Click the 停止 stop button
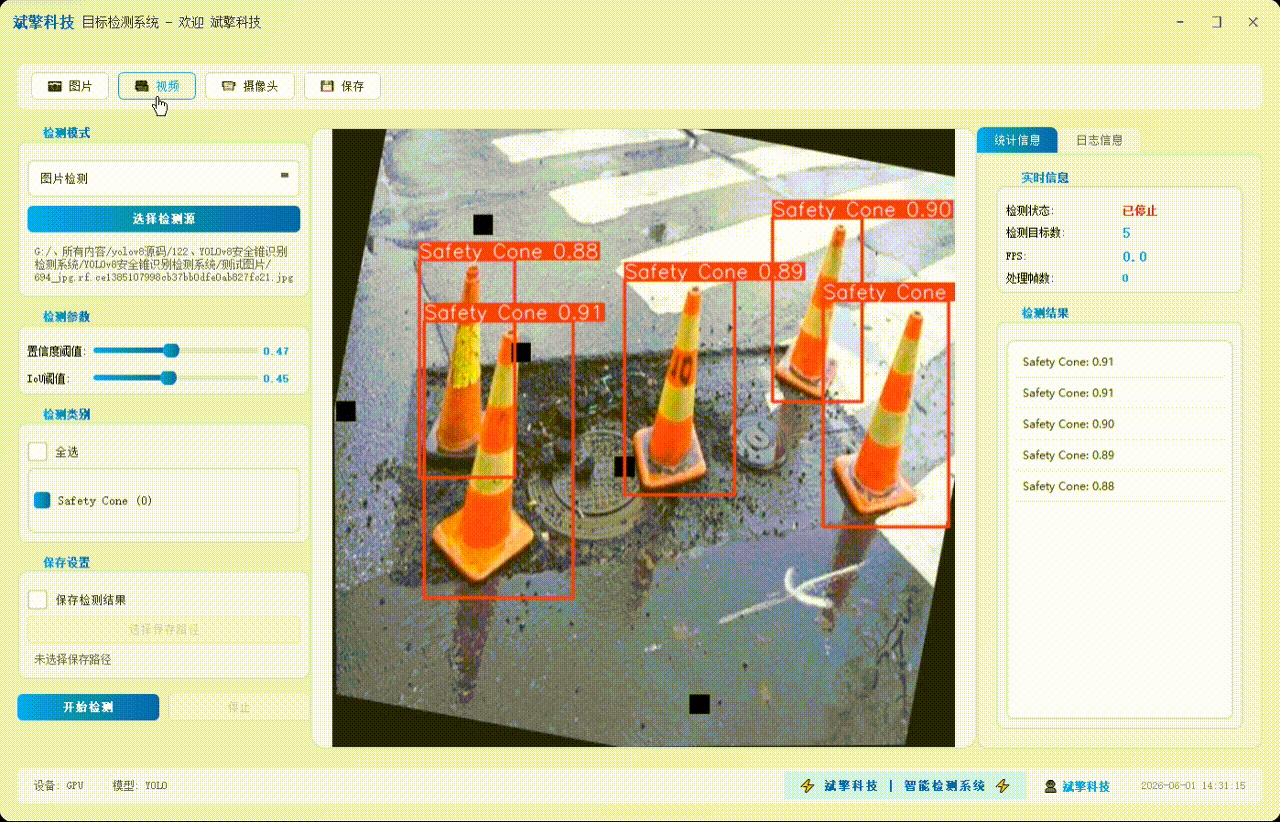 coord(240,707)
